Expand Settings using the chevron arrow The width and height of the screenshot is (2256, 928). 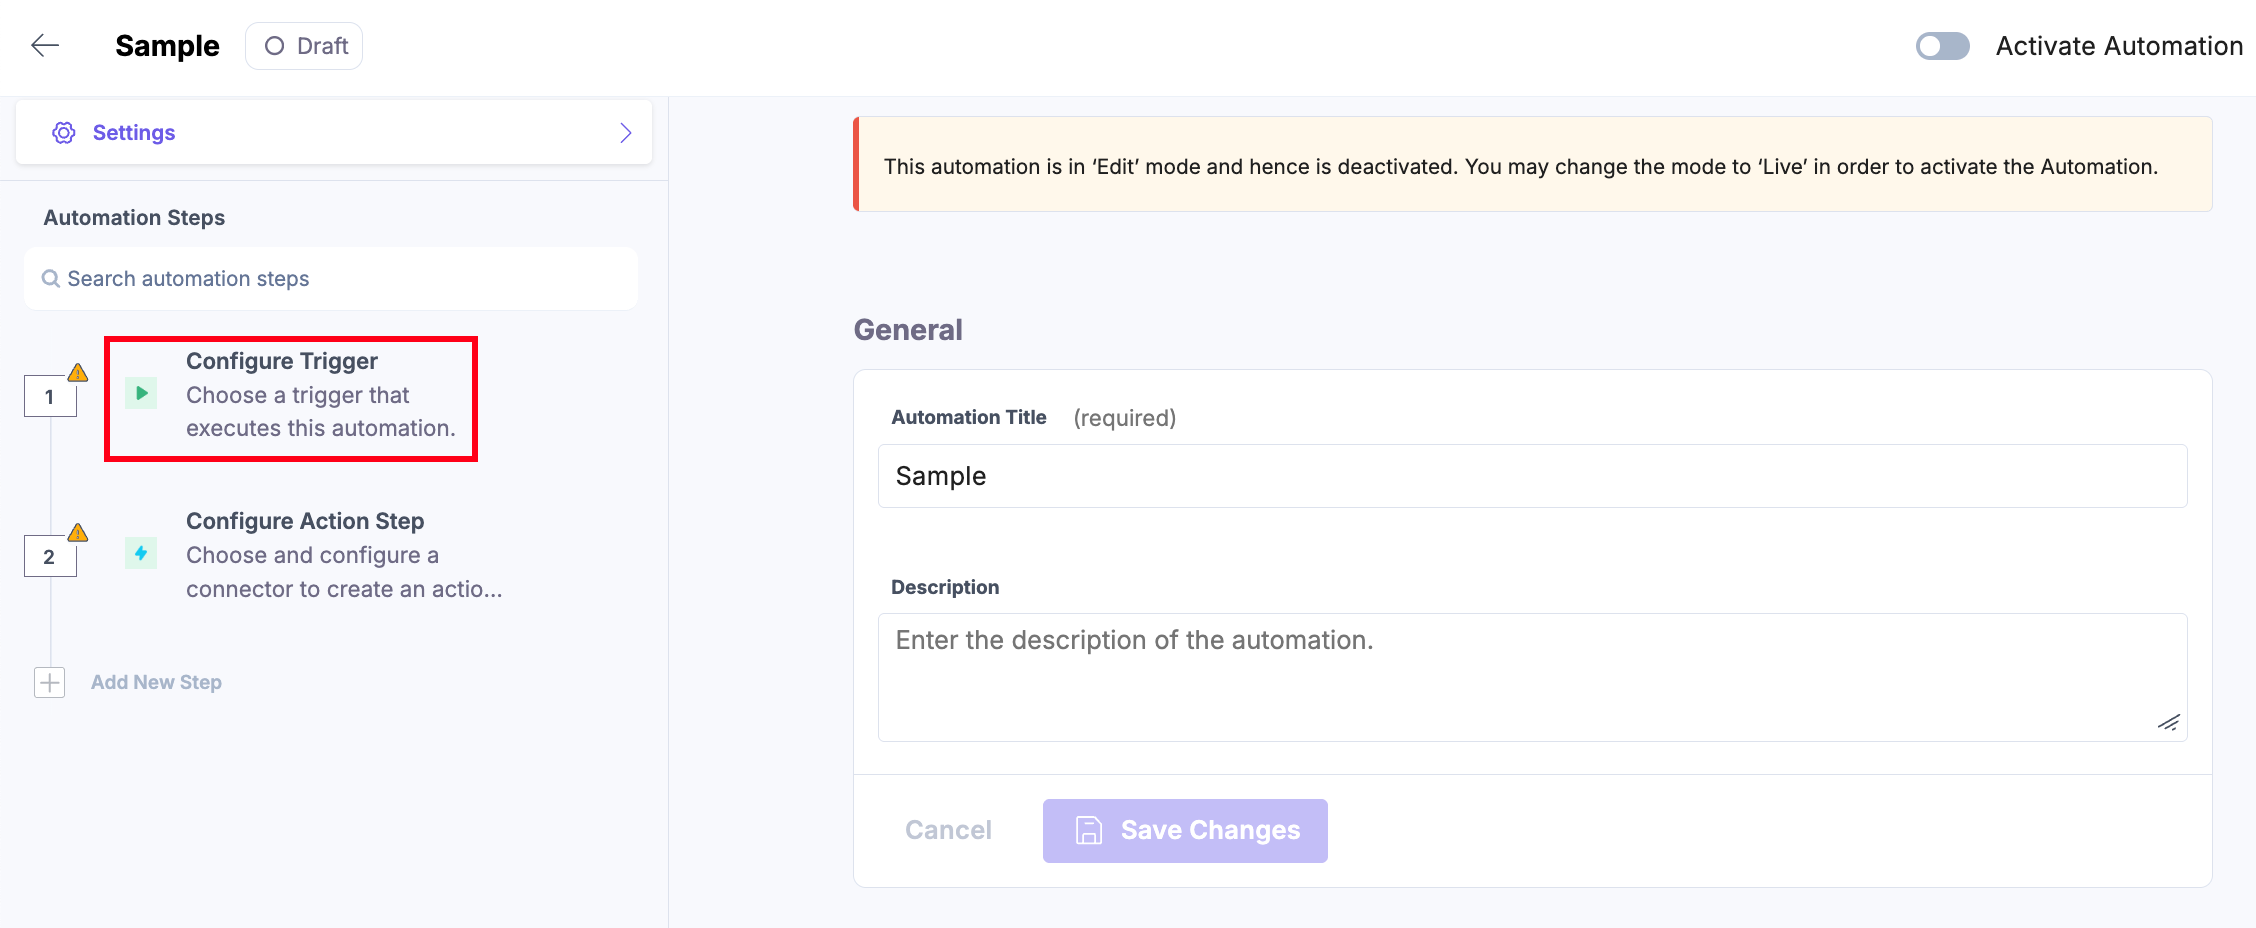coord(626,132)
